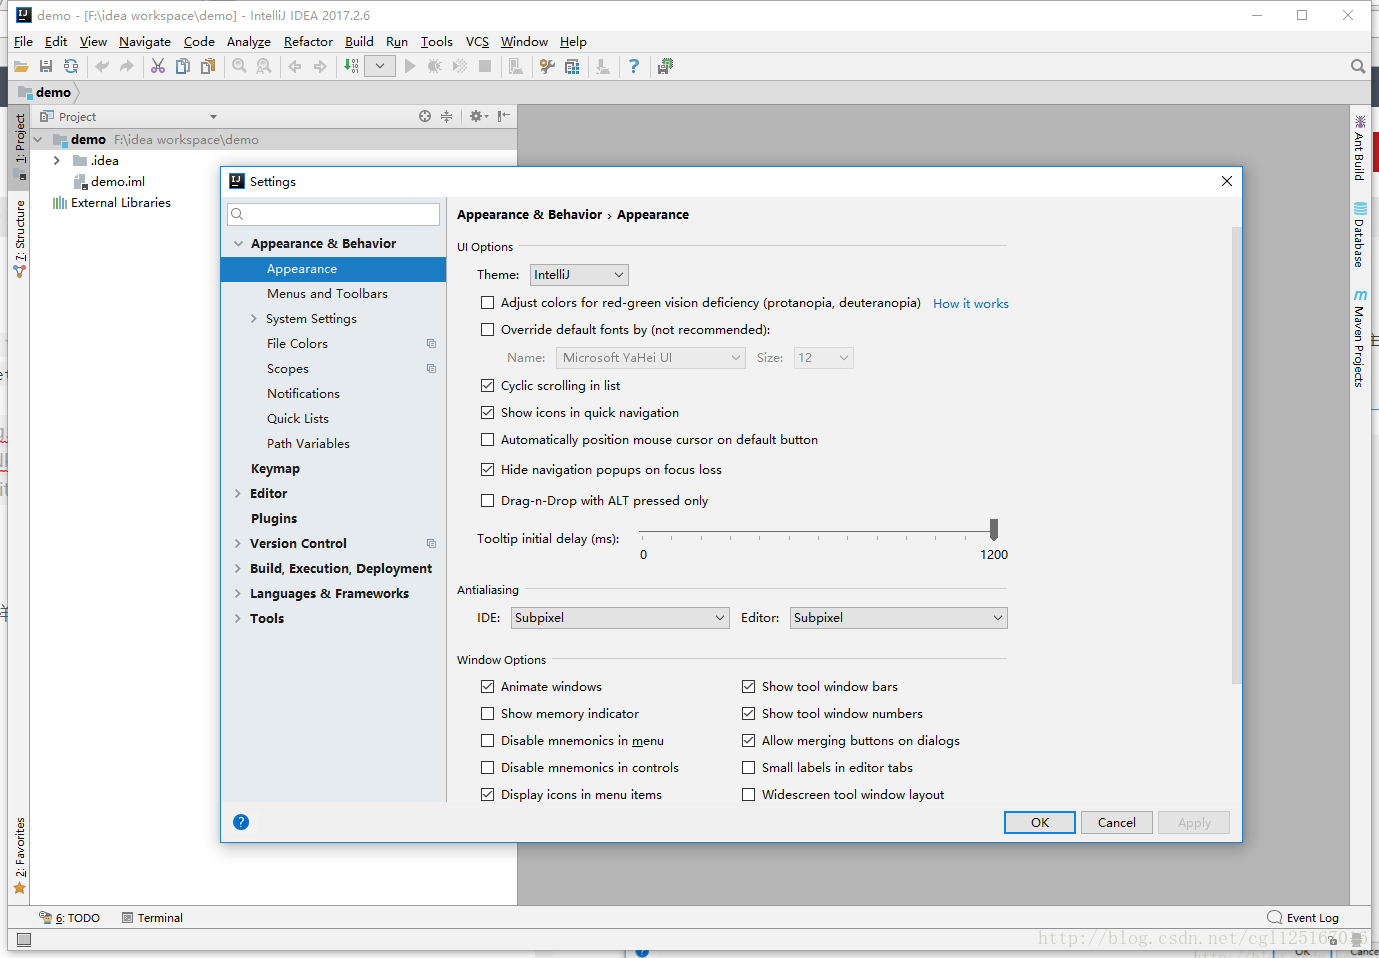Click the Find magnifier toolbar icon

click(x=240, y=66)
